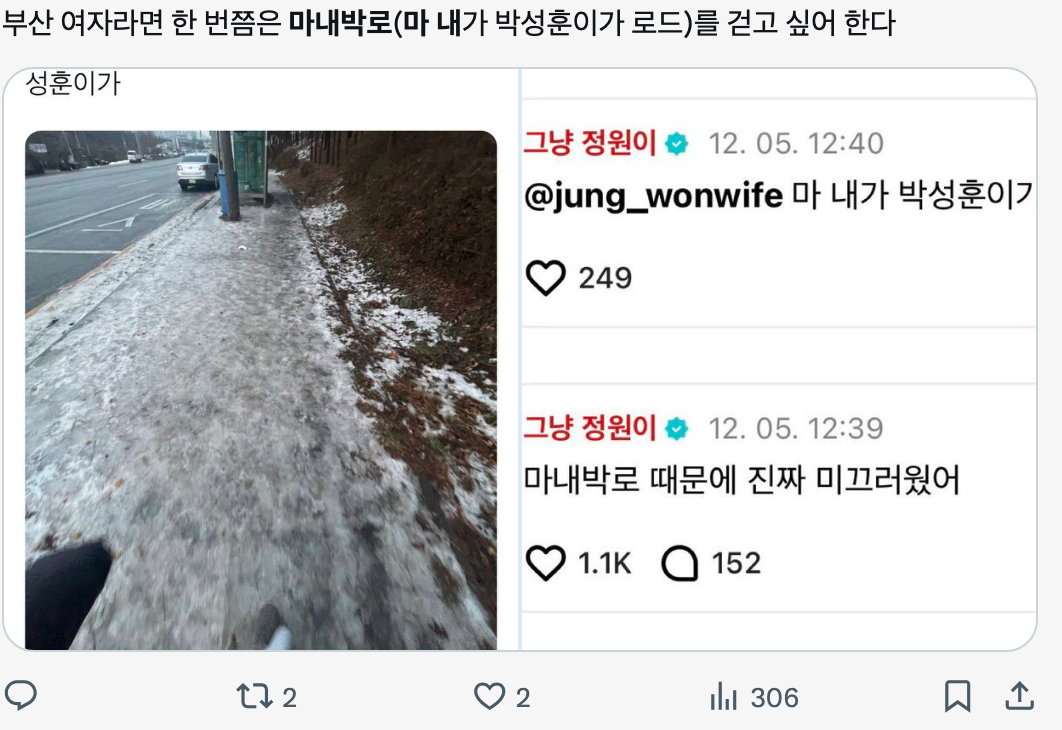Click the verified badge next to 그냥 정원이
1062x730 pixels.
click(x=676, y=142)
